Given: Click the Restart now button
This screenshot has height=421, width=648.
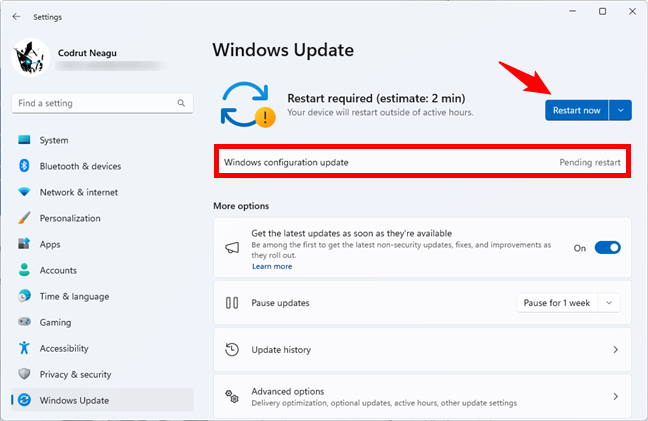Looking at the screenshot, I should [577, 110].
